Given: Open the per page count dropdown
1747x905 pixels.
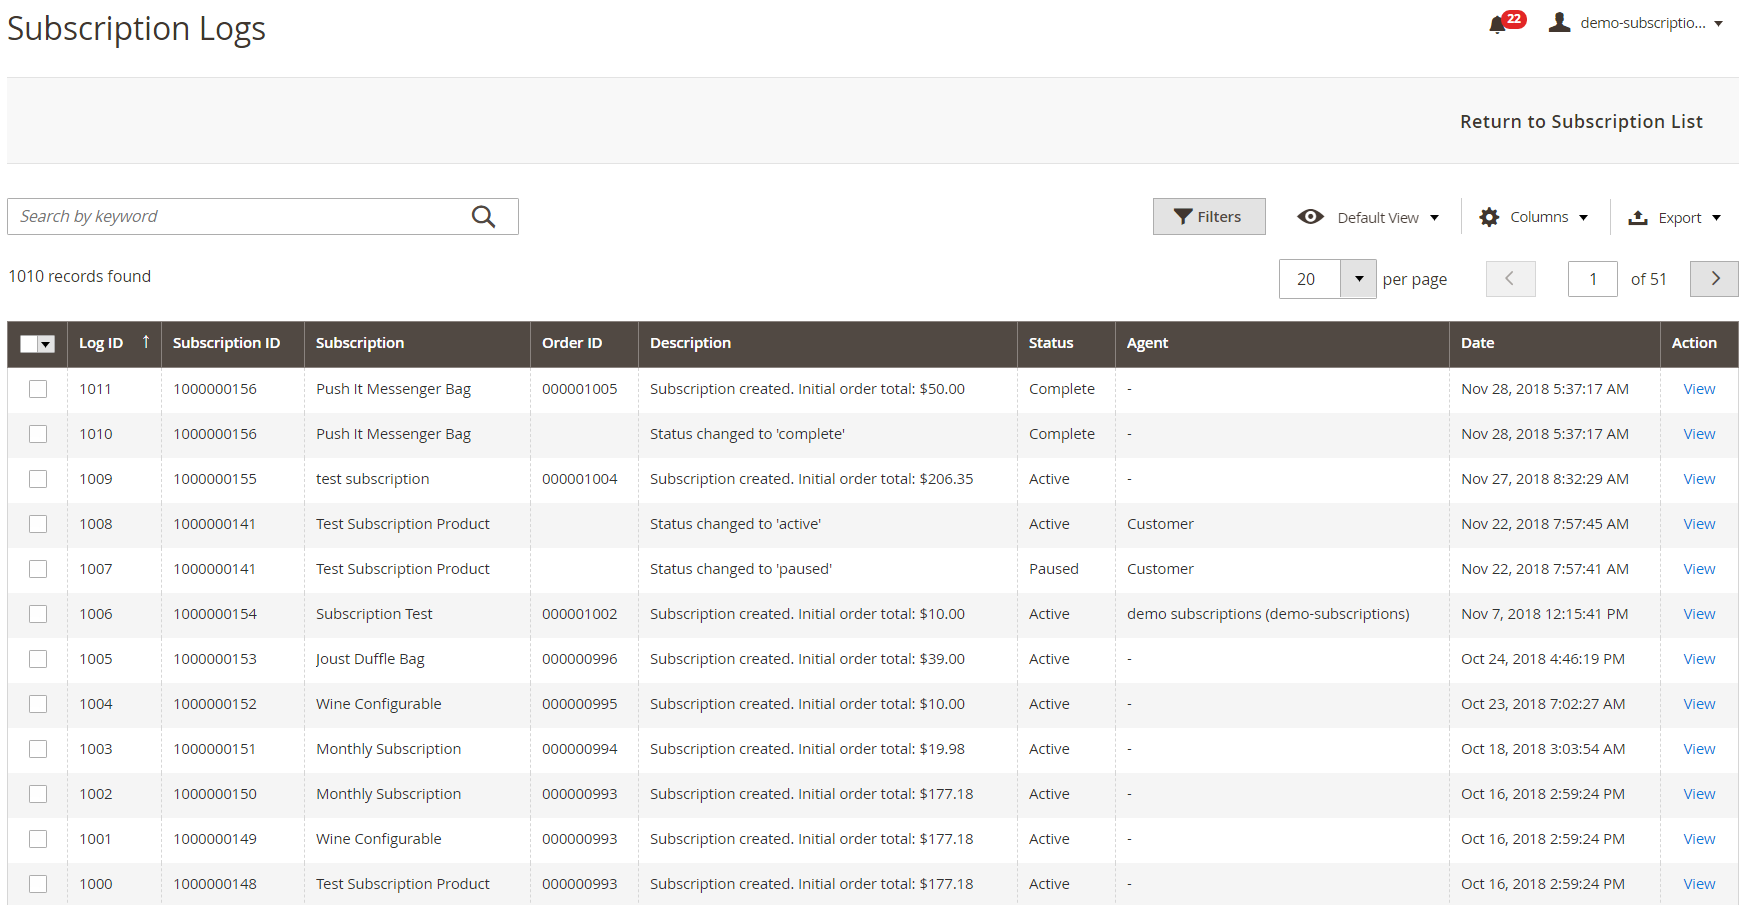Looking at the screenshot, I should [x=1358, y=279].
